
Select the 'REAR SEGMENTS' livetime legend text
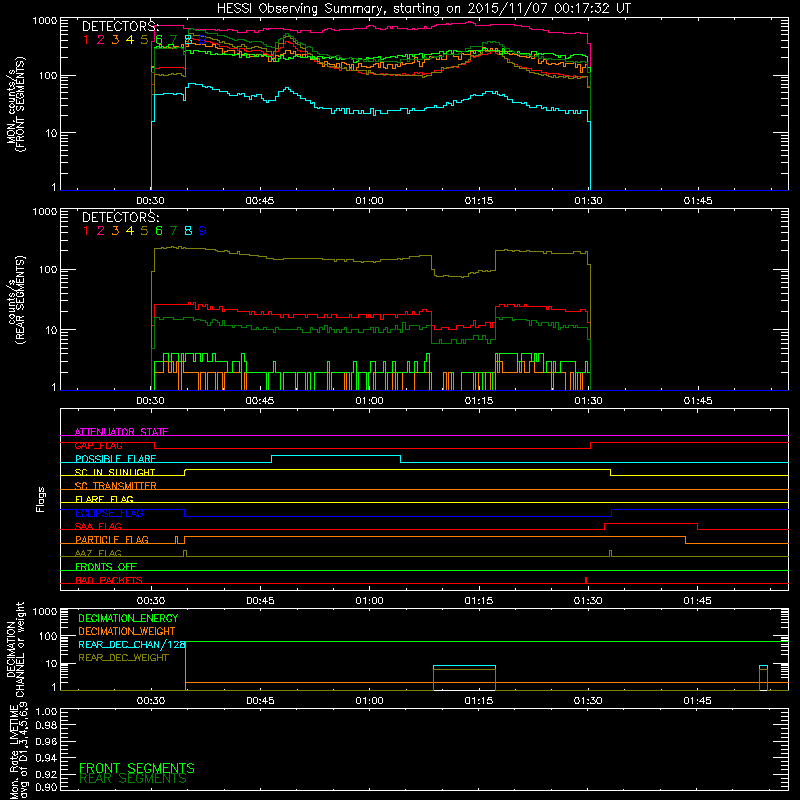[133, 779]
